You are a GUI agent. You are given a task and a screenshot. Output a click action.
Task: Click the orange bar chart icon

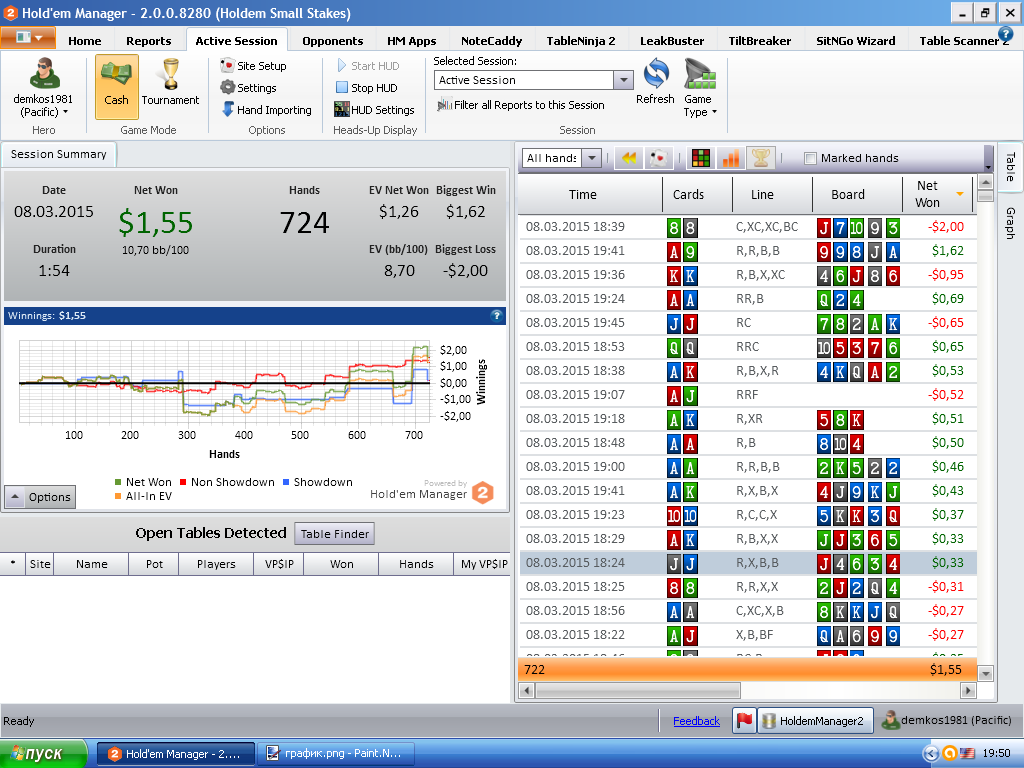tap(731, 158)
